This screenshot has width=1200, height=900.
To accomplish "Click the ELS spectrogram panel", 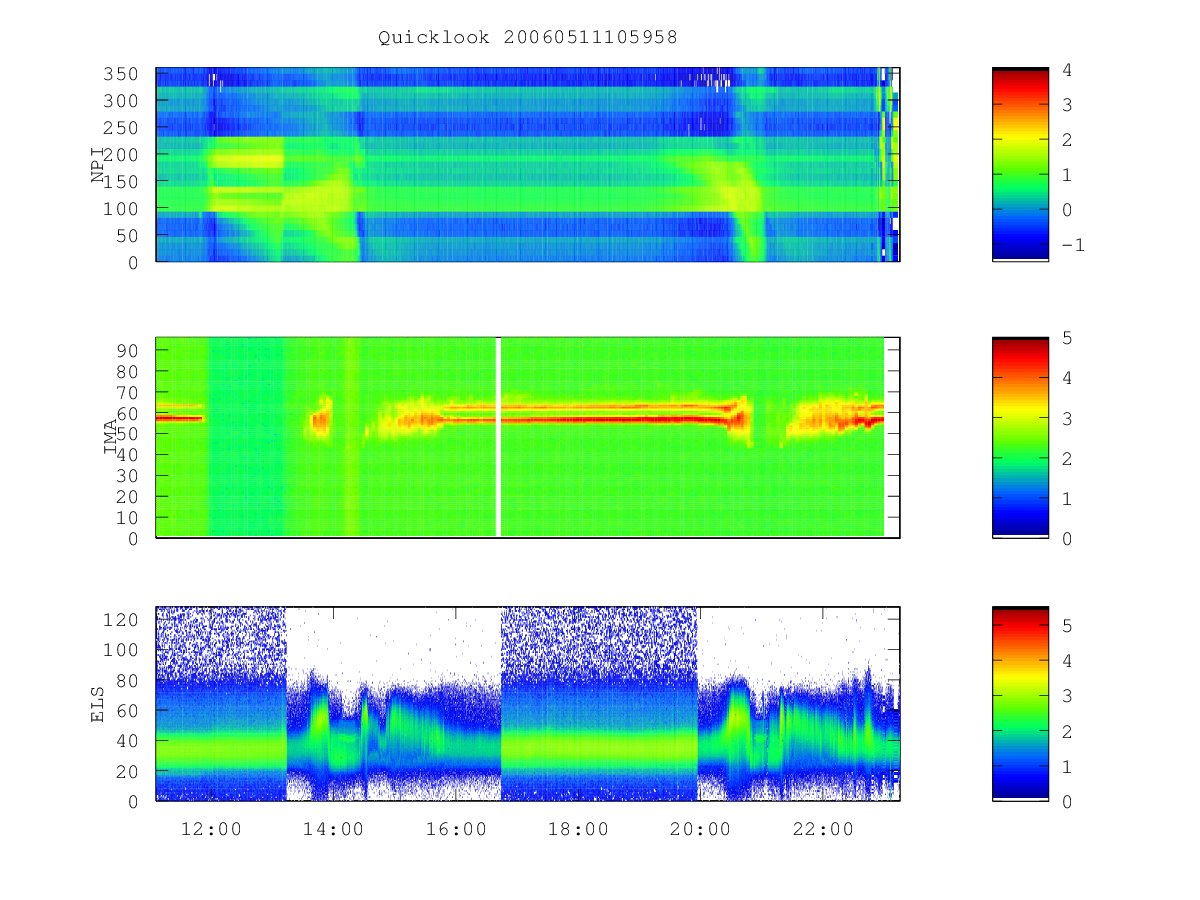I will click(528, 704).
